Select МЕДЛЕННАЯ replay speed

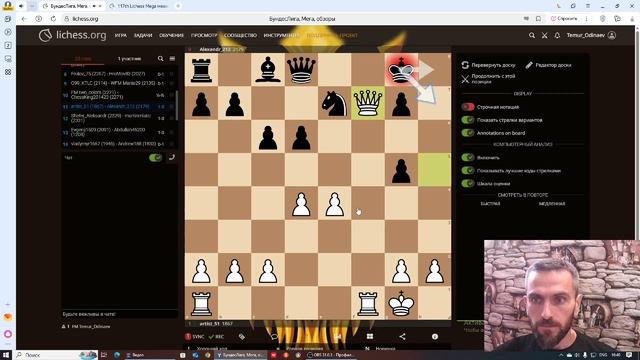(552, 204)
